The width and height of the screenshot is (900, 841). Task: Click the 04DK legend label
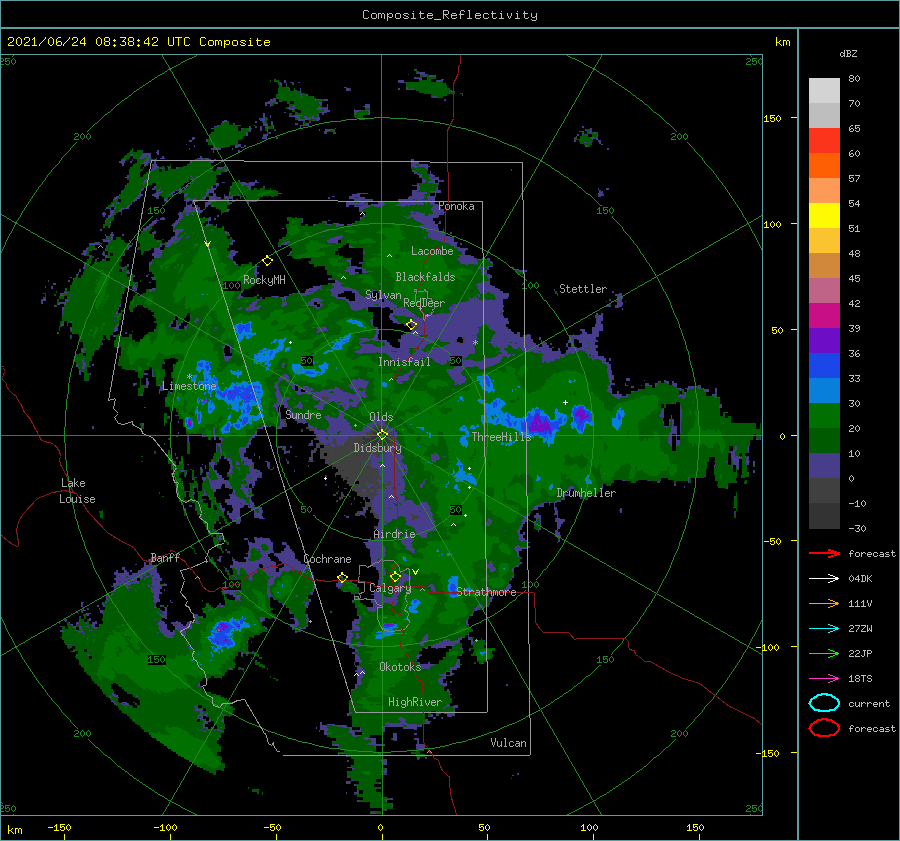click(x=860, y=579)
